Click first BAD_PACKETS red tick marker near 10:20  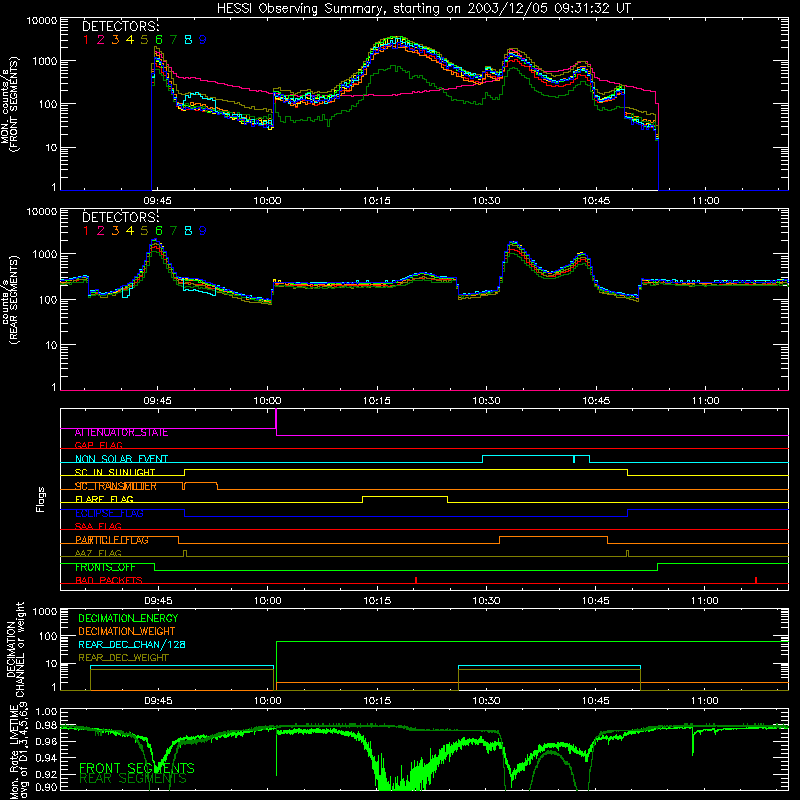point(416,580)
